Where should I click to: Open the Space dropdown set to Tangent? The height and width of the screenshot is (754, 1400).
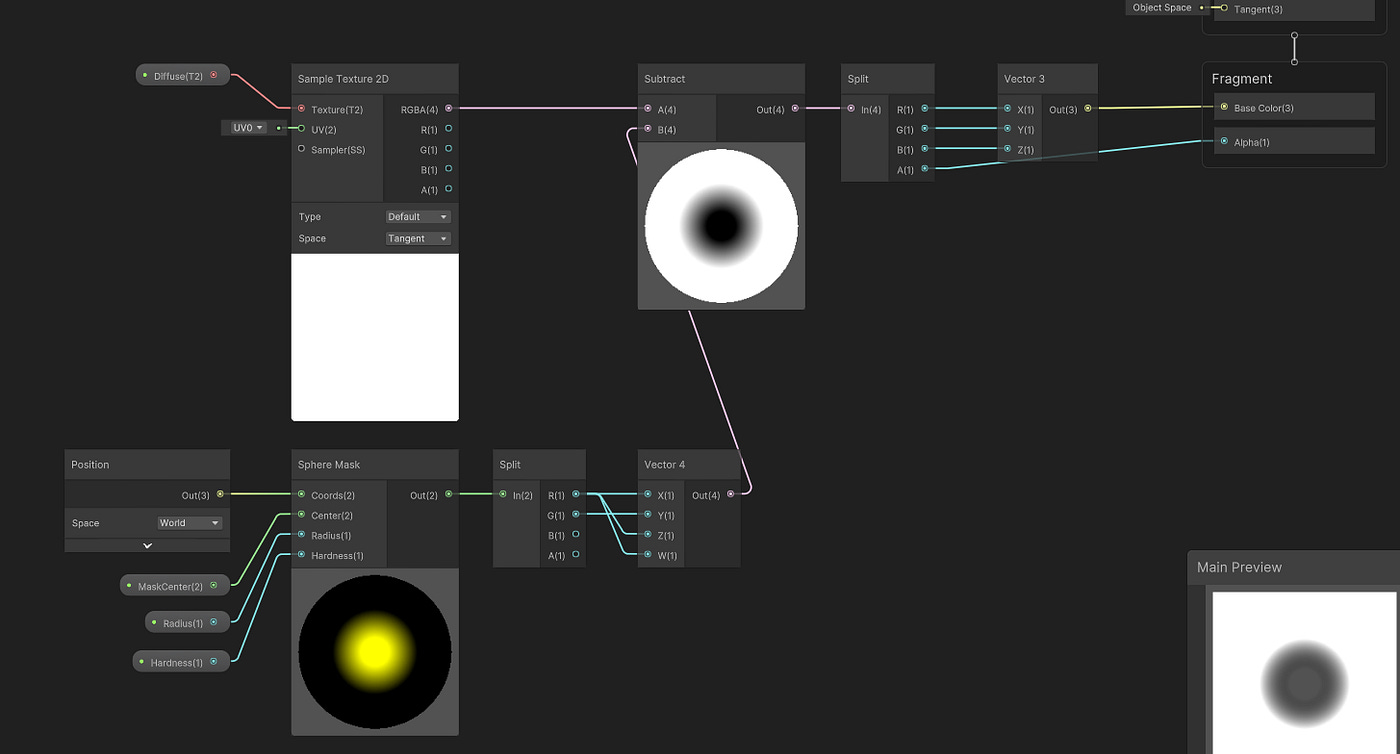[x=418, y=238]
